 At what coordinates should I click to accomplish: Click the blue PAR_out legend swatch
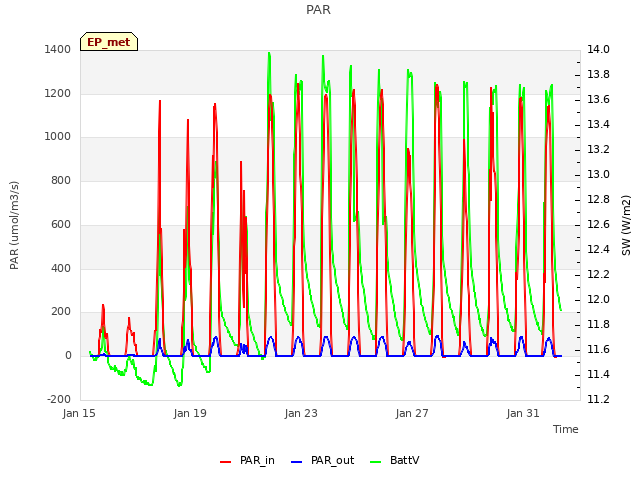(297, 462)
